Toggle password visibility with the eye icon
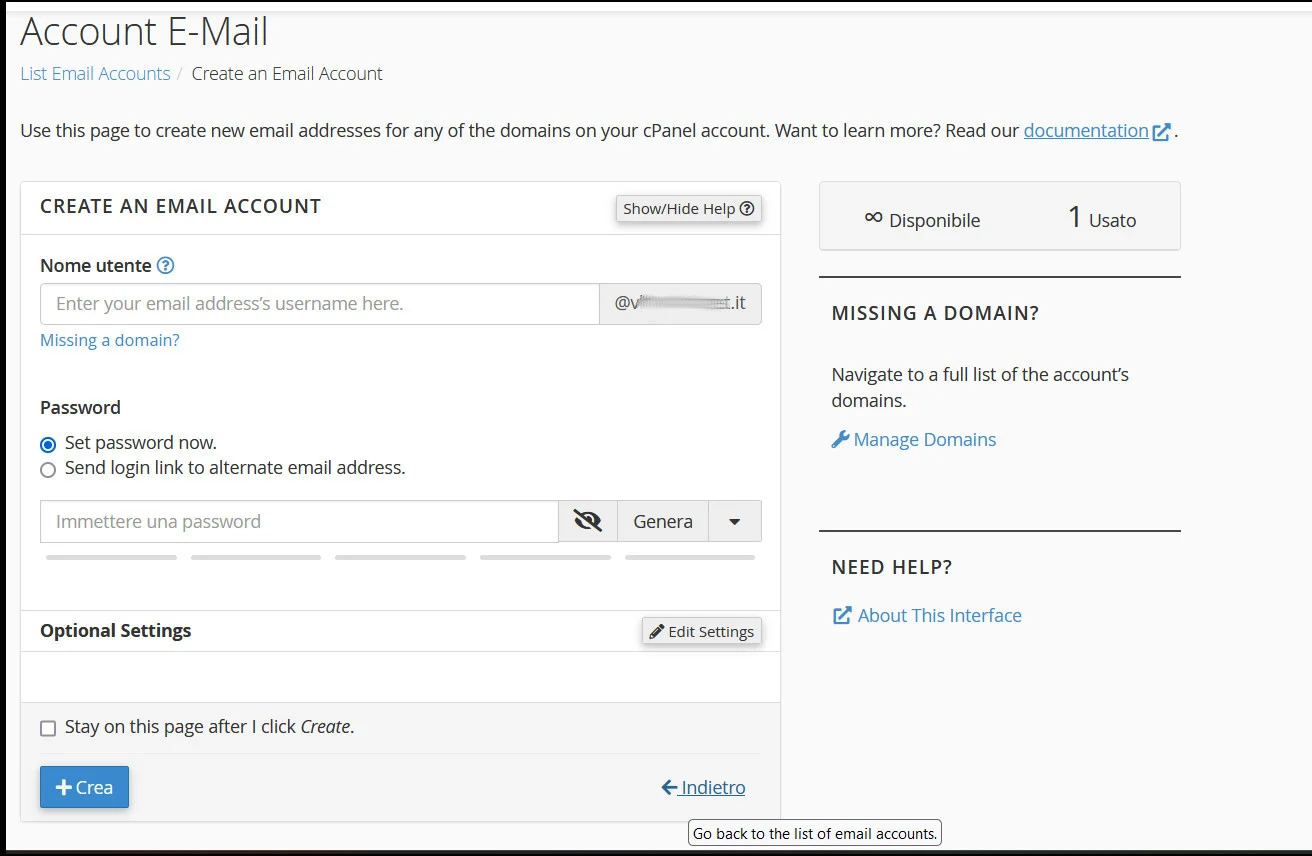The width and height of the screenshot is (1312, 856). tap(587, 519)
